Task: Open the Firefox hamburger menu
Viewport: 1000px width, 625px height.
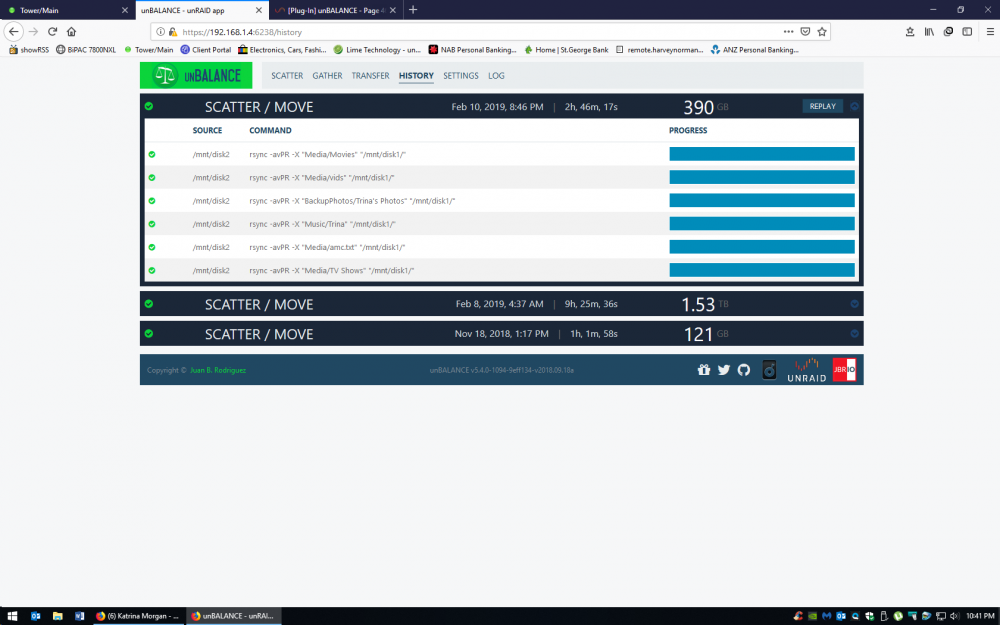Action: pos(990,32)
